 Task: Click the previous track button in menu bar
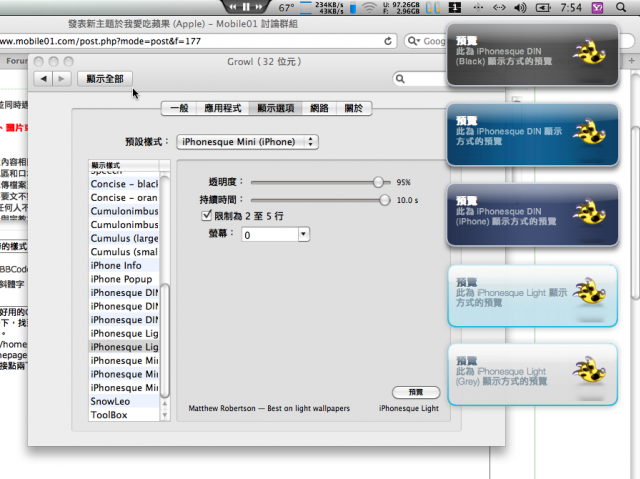[x=233, y=7]
